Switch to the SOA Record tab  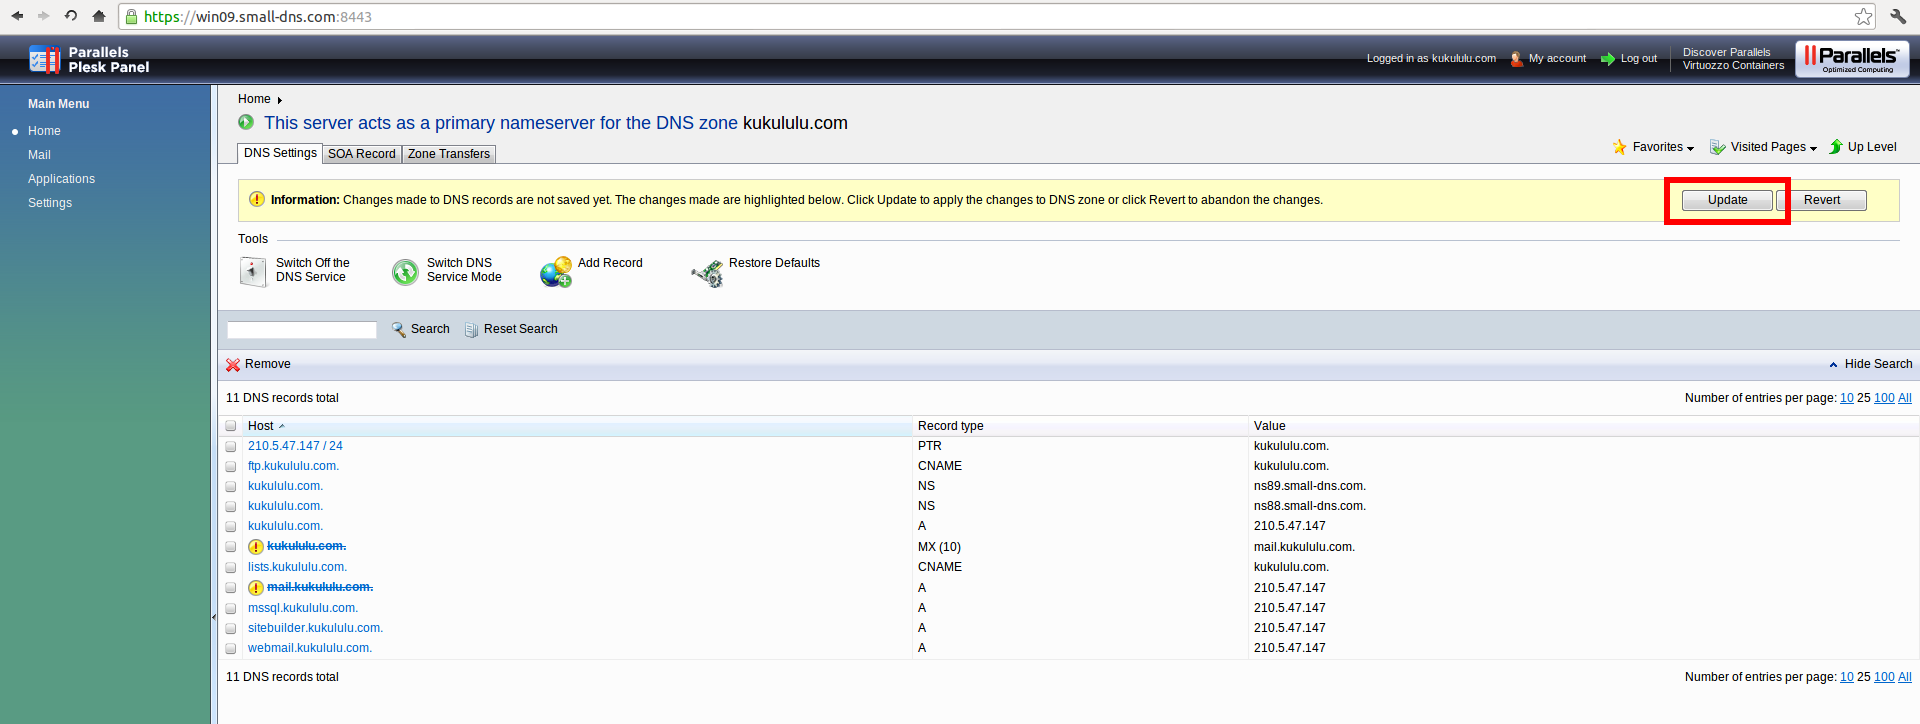[361, 154]
